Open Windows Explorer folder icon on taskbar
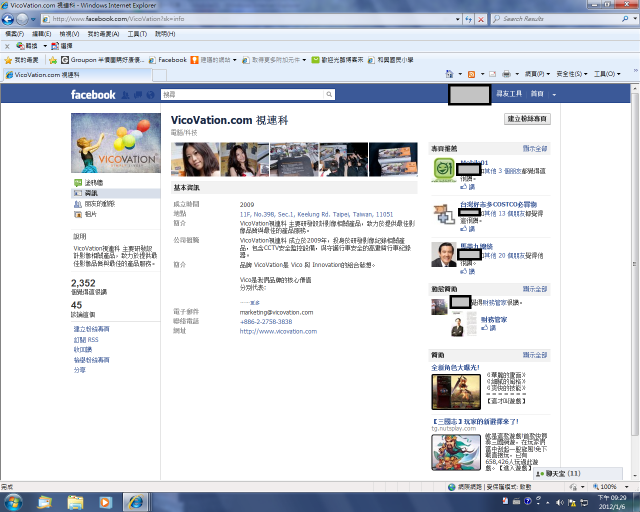The height and width of the screenshot is (512, 640). coord(75,502)
